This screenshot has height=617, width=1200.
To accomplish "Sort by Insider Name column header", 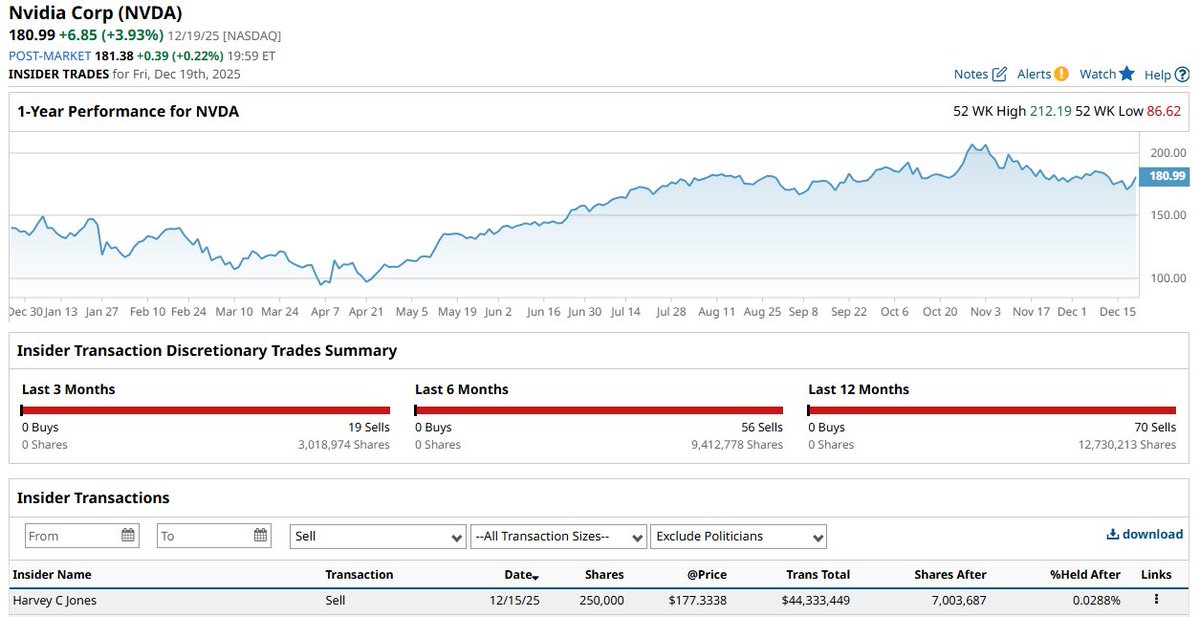I will click(x=52, y=575).
